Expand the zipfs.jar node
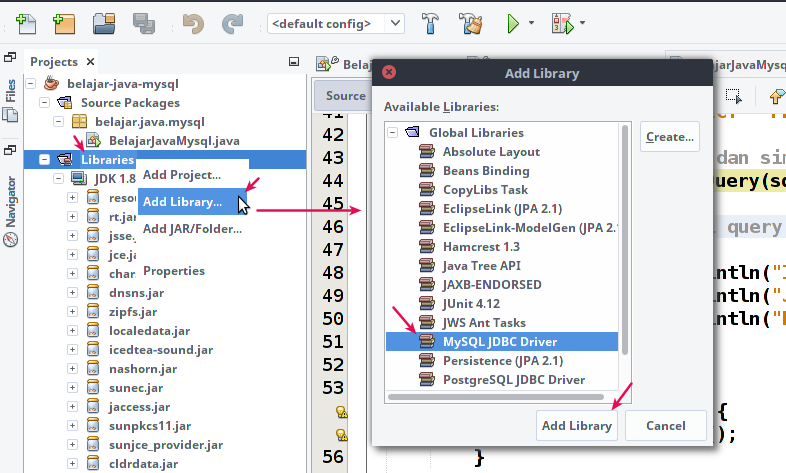Image resolution: width=786 pixels, height=473 pixels. [73, 312]
